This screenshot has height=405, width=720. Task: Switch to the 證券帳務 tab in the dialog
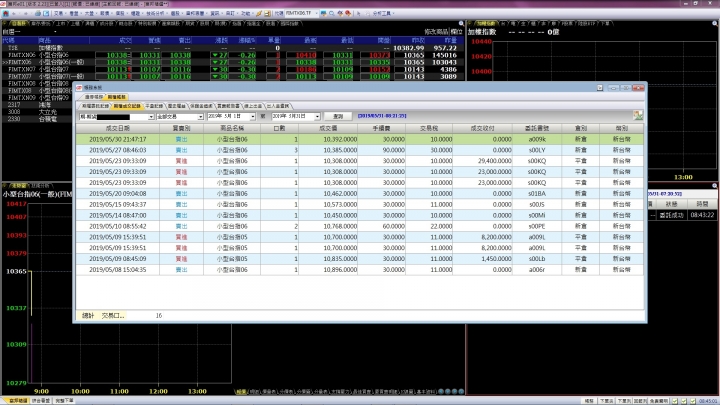[94, 97]
